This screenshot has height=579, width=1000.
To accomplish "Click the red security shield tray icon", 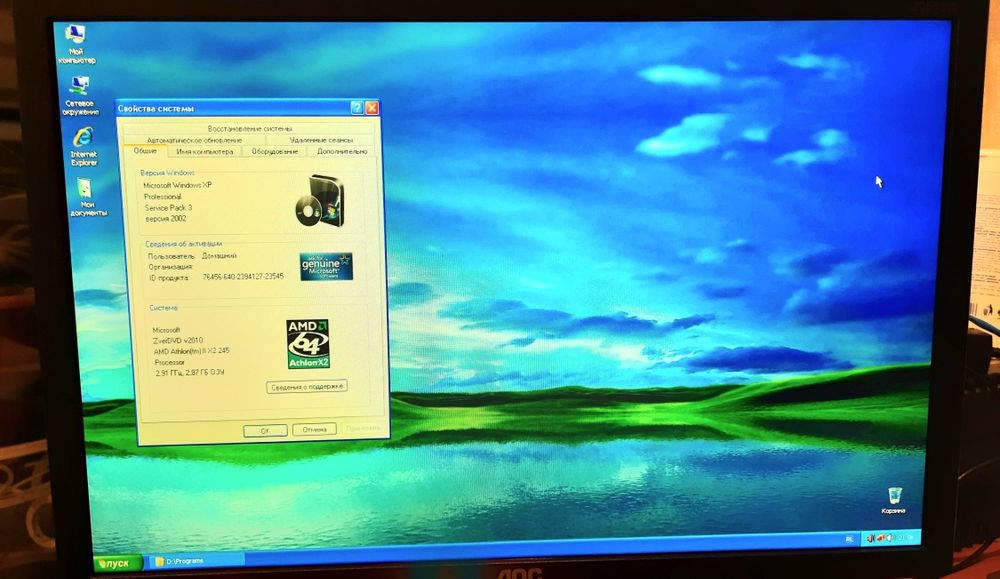I will [x=880, y=538].
